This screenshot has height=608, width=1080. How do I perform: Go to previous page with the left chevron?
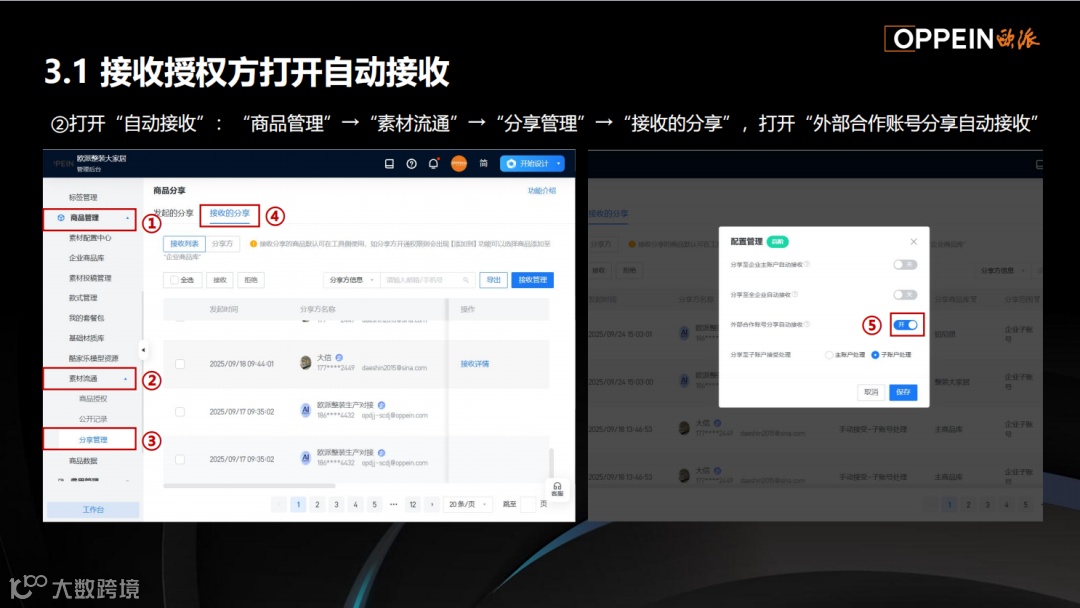coord(279,505)
